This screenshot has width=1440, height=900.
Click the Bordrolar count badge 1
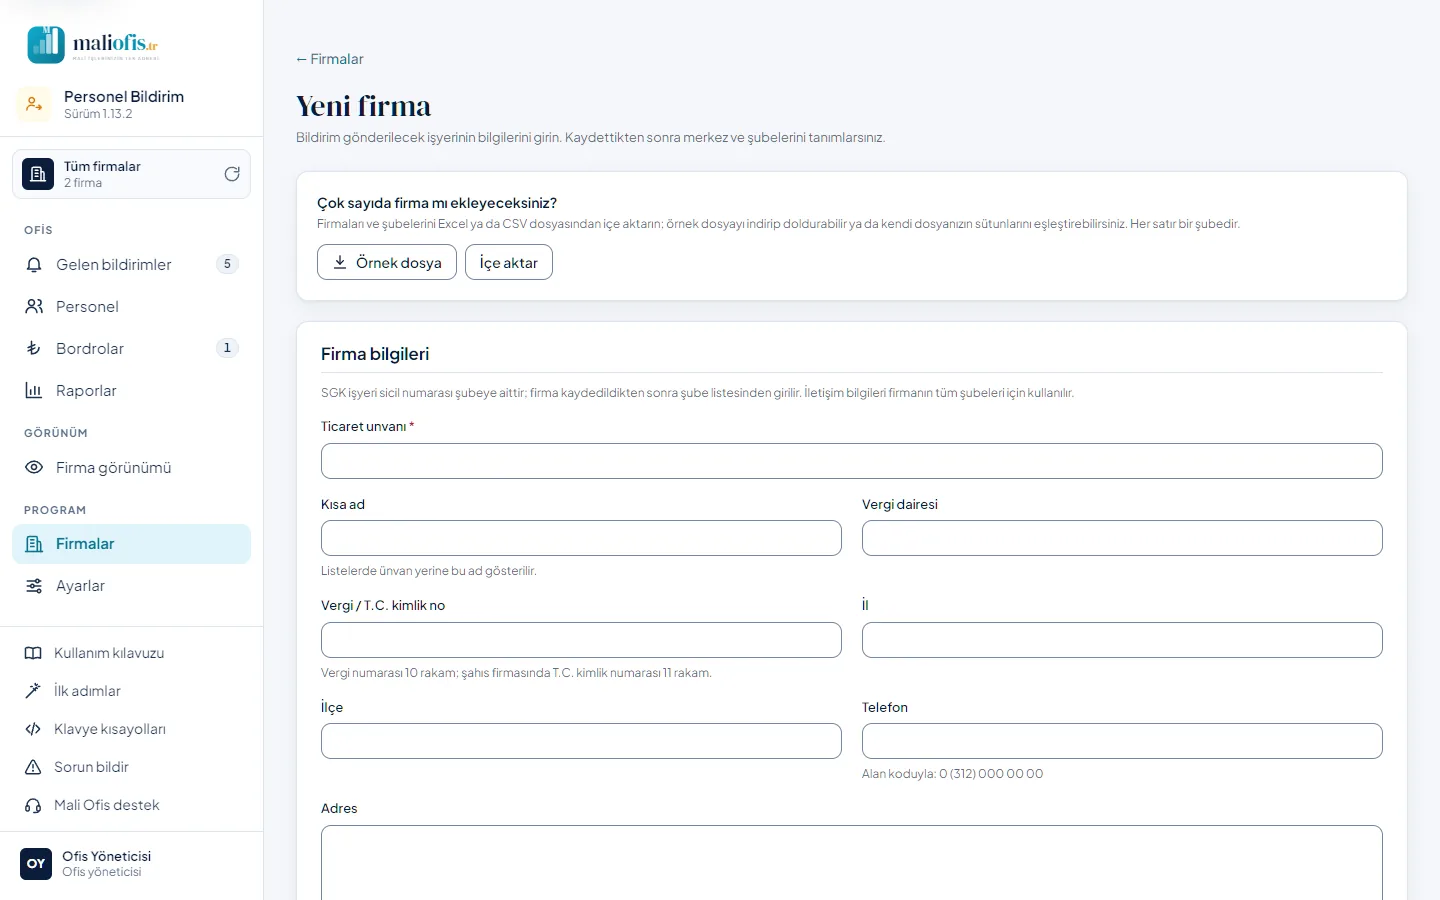click(x=227, y=348)
